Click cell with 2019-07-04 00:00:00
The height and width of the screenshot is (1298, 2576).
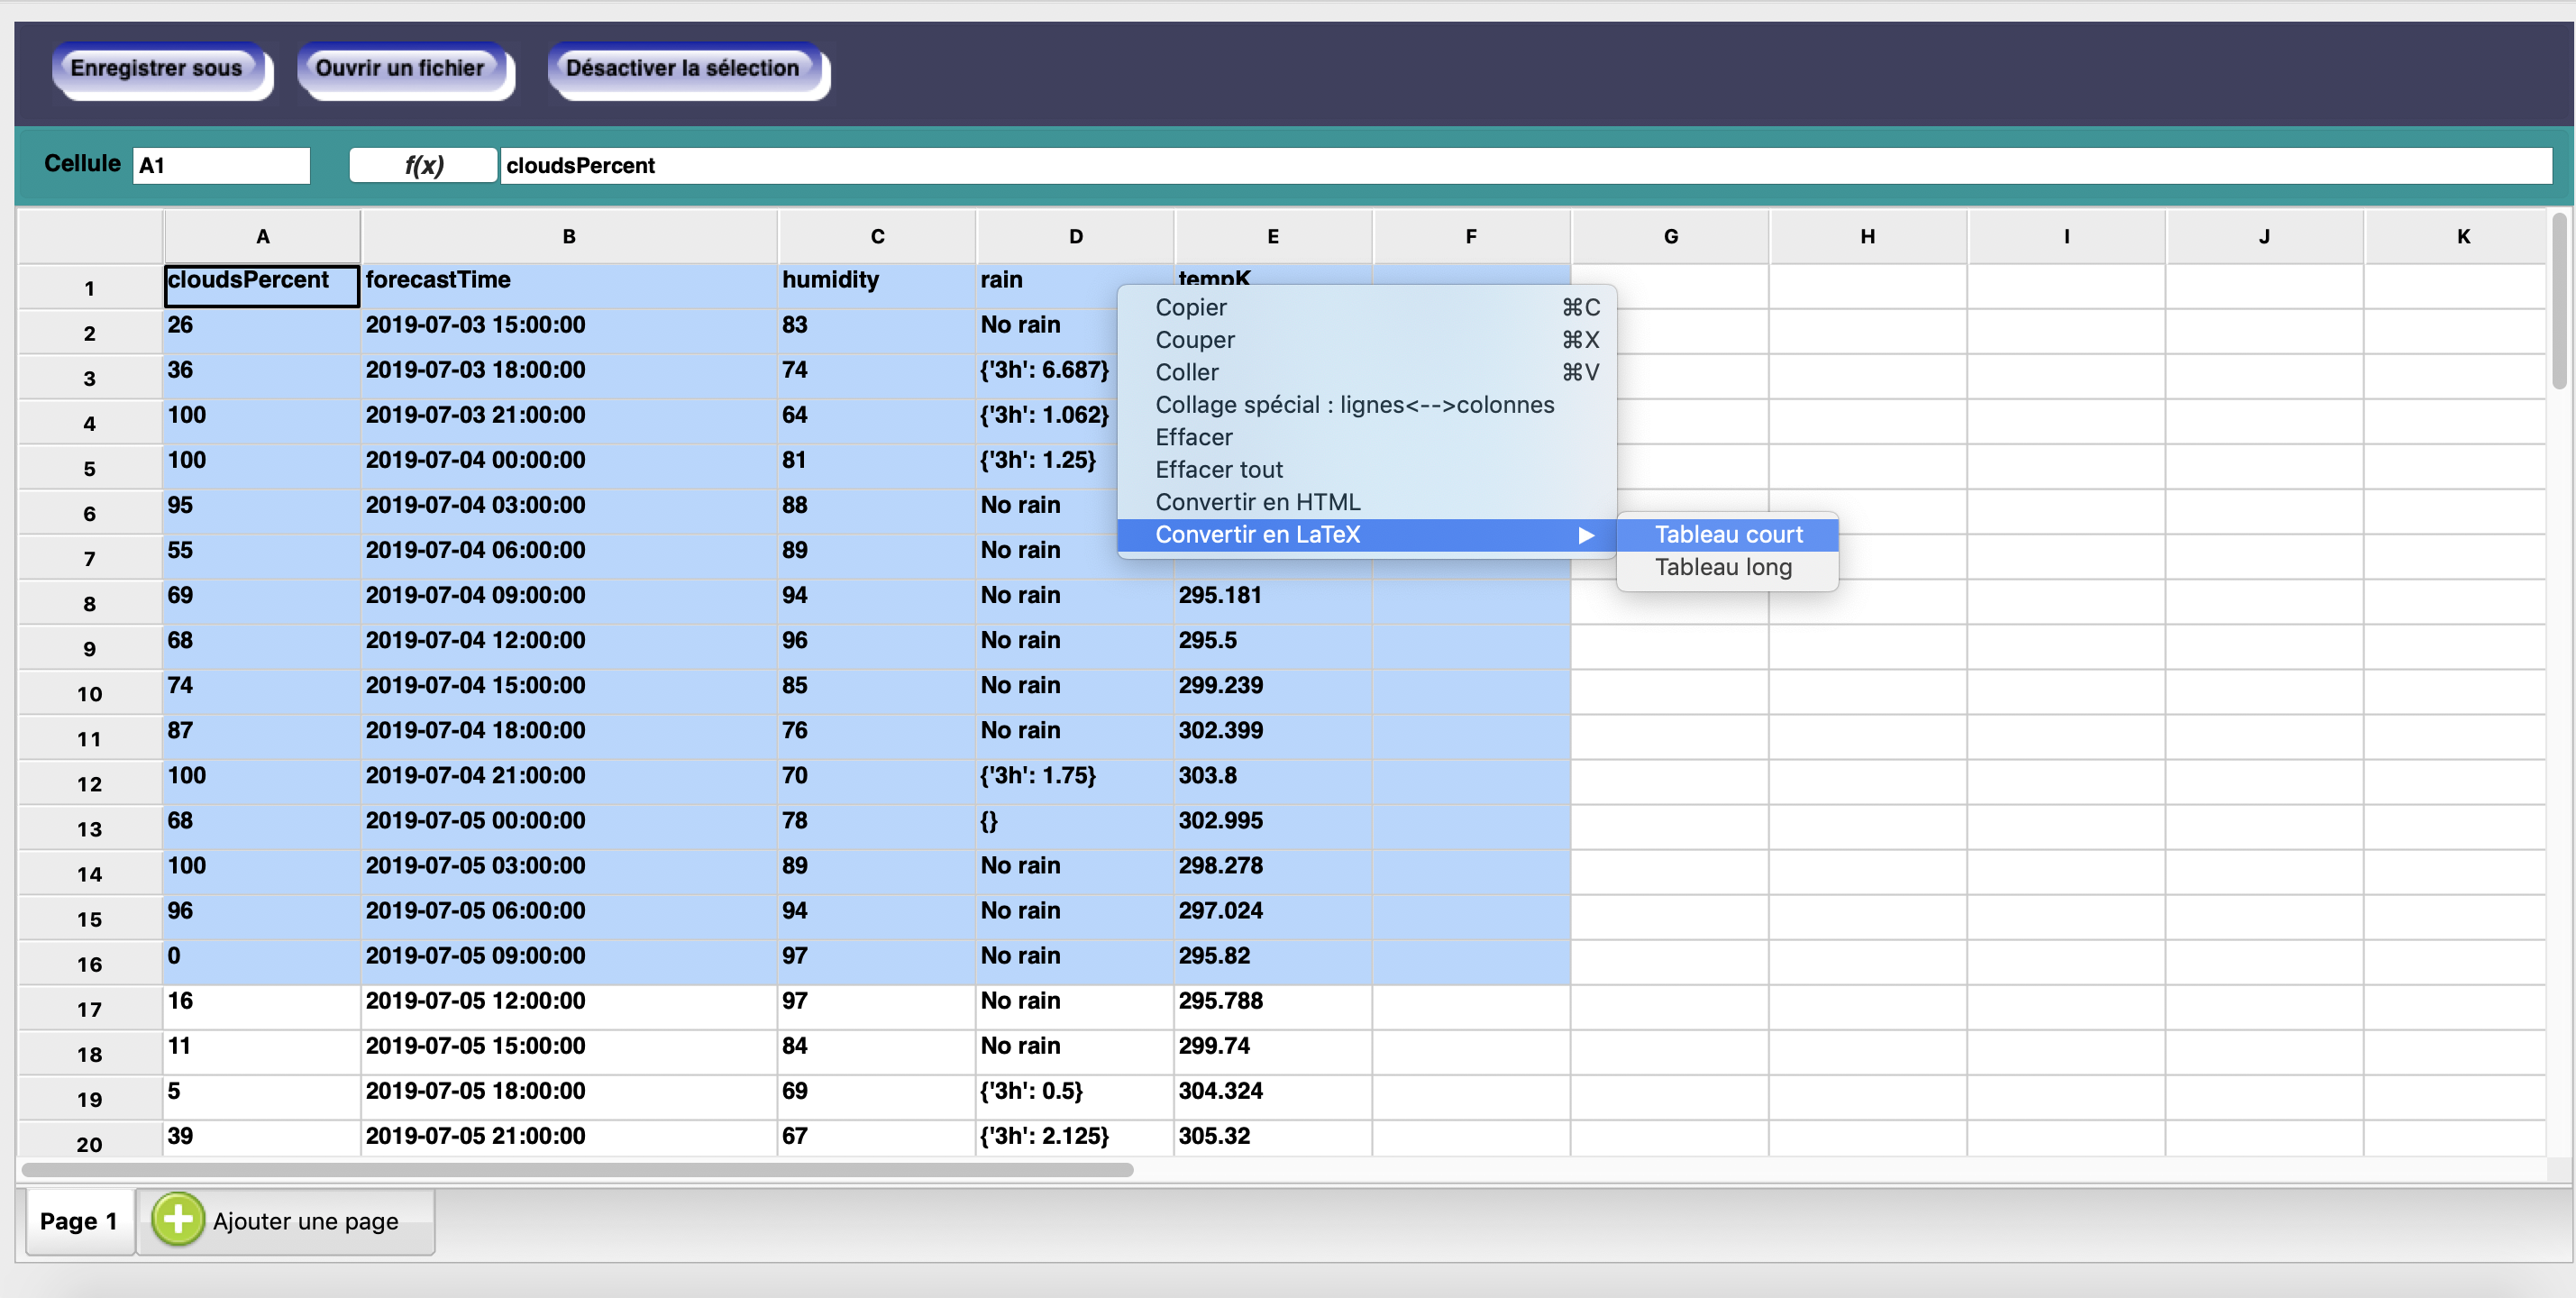[x=569, y=466]
